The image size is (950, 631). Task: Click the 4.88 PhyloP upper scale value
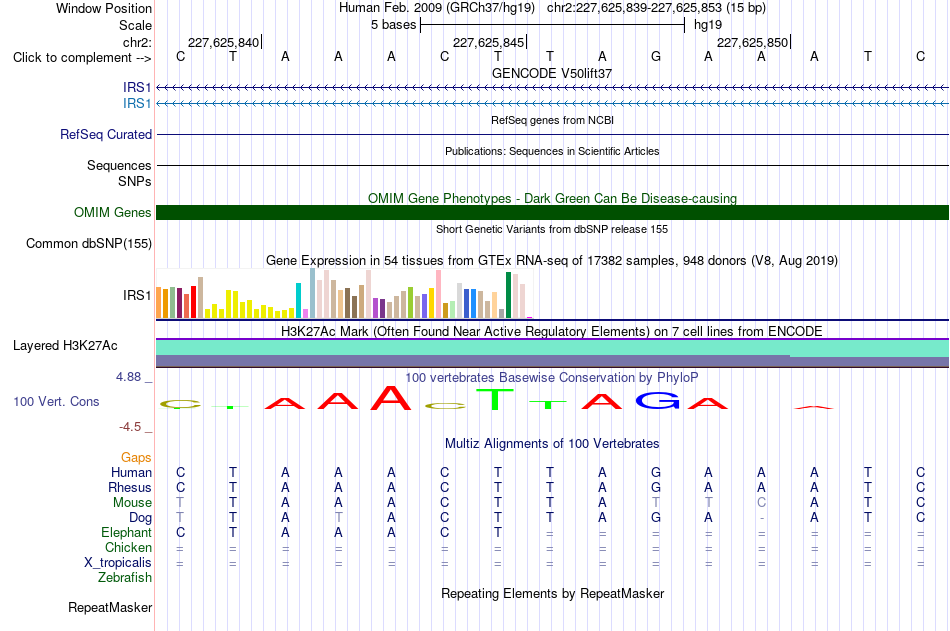click(x=128, y=377)
